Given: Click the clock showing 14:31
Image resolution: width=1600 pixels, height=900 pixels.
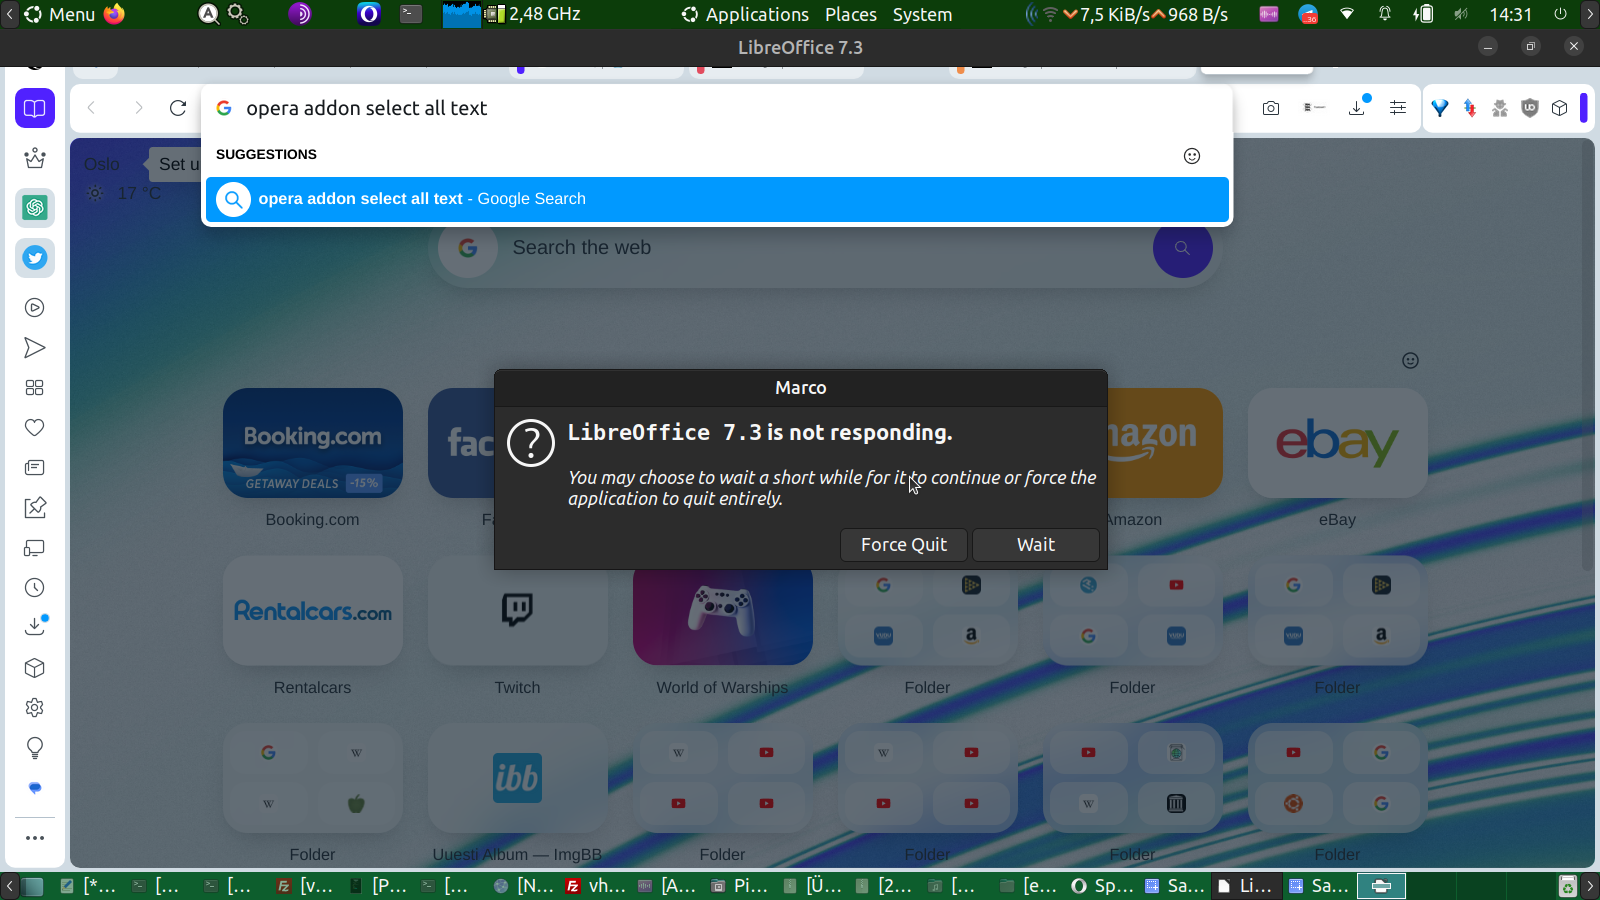Looking at the screenshot, I should pyautogui.click(x=1510, y=14).
